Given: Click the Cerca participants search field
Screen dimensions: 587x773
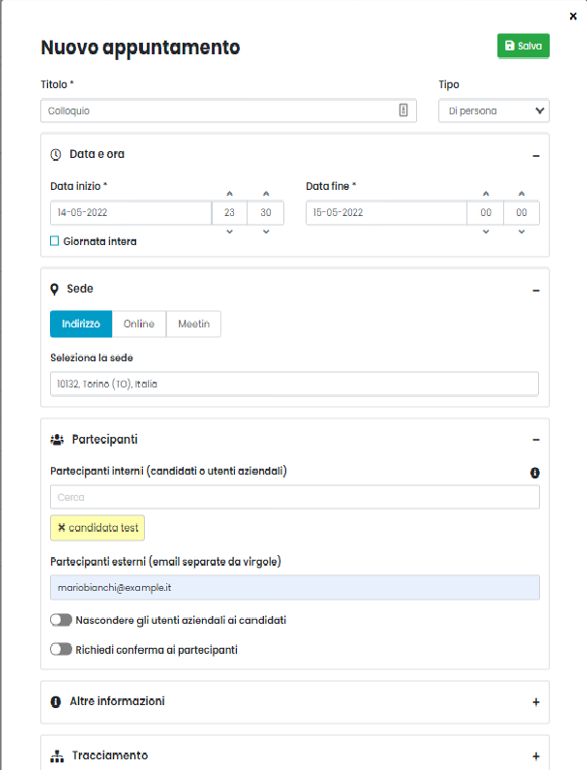Looking at the screenshot, I should [295, 497].
